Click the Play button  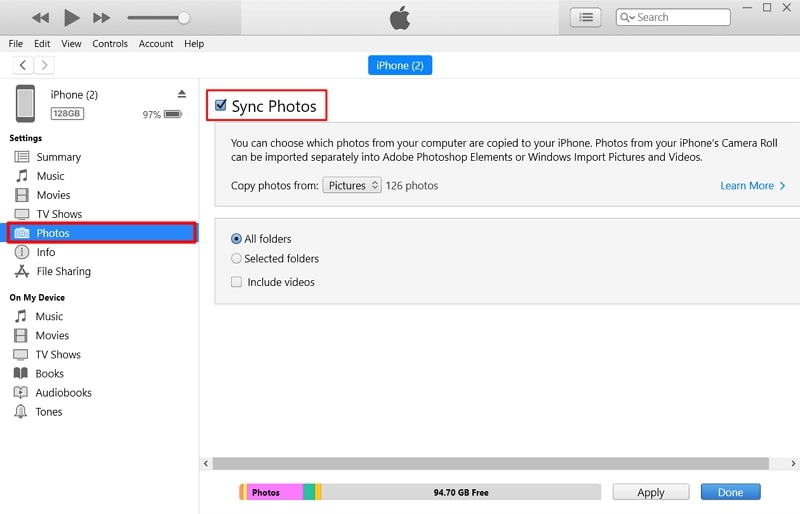(x=71, y=17)
